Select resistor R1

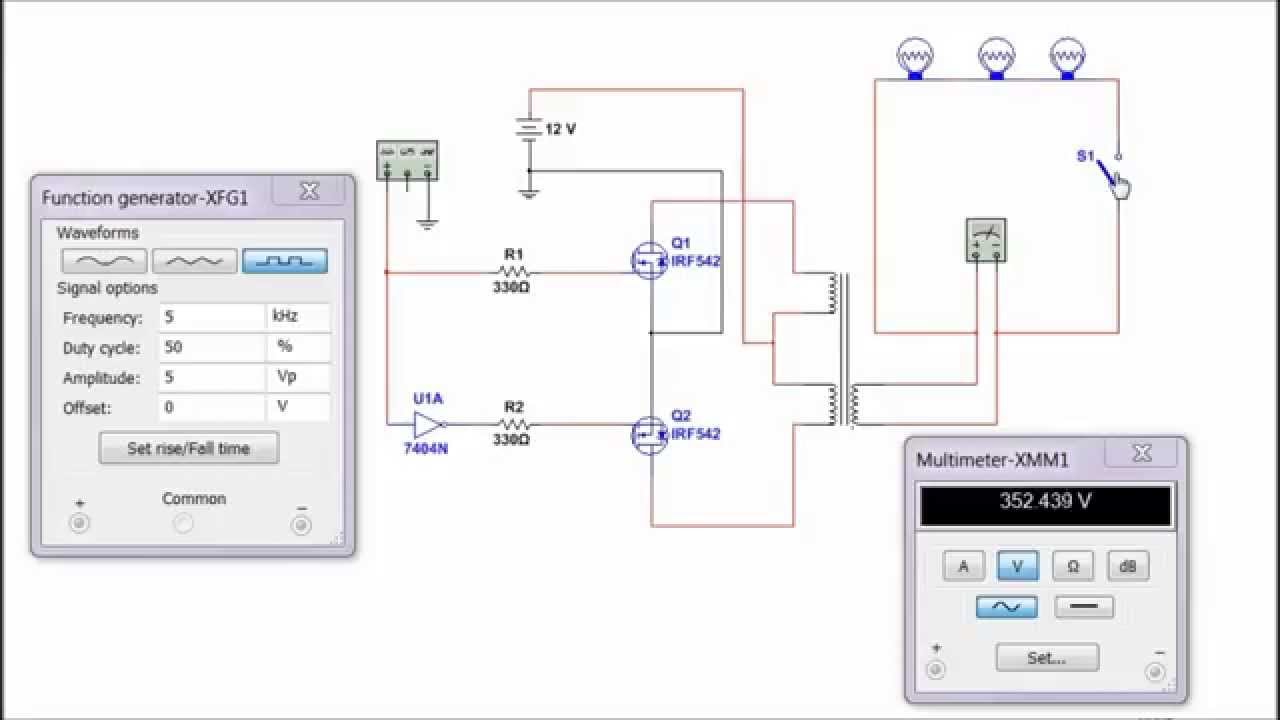[512, 271]
